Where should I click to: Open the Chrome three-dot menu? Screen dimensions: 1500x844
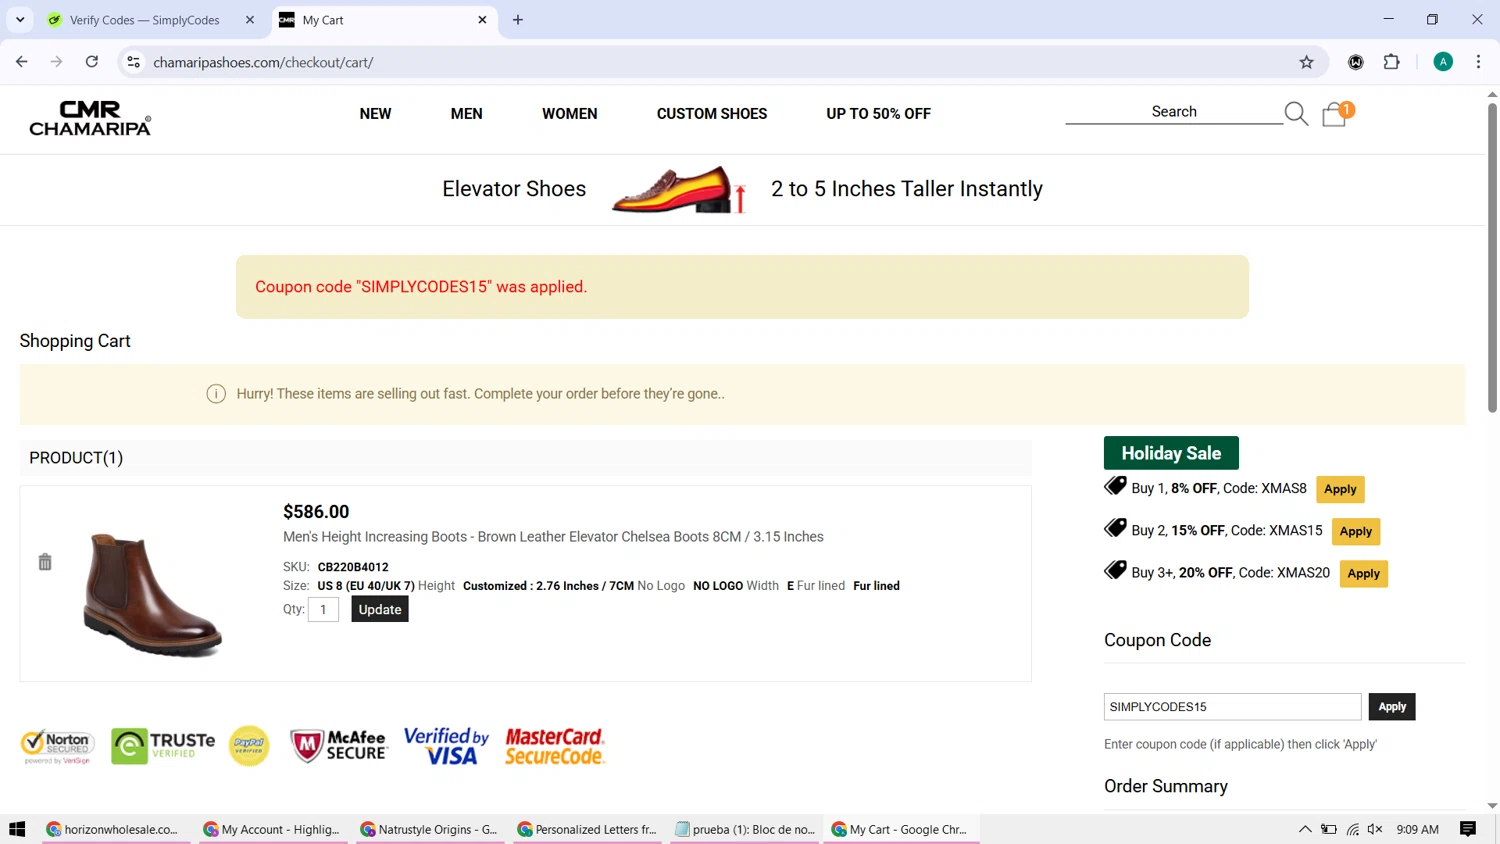[1478, 62]
